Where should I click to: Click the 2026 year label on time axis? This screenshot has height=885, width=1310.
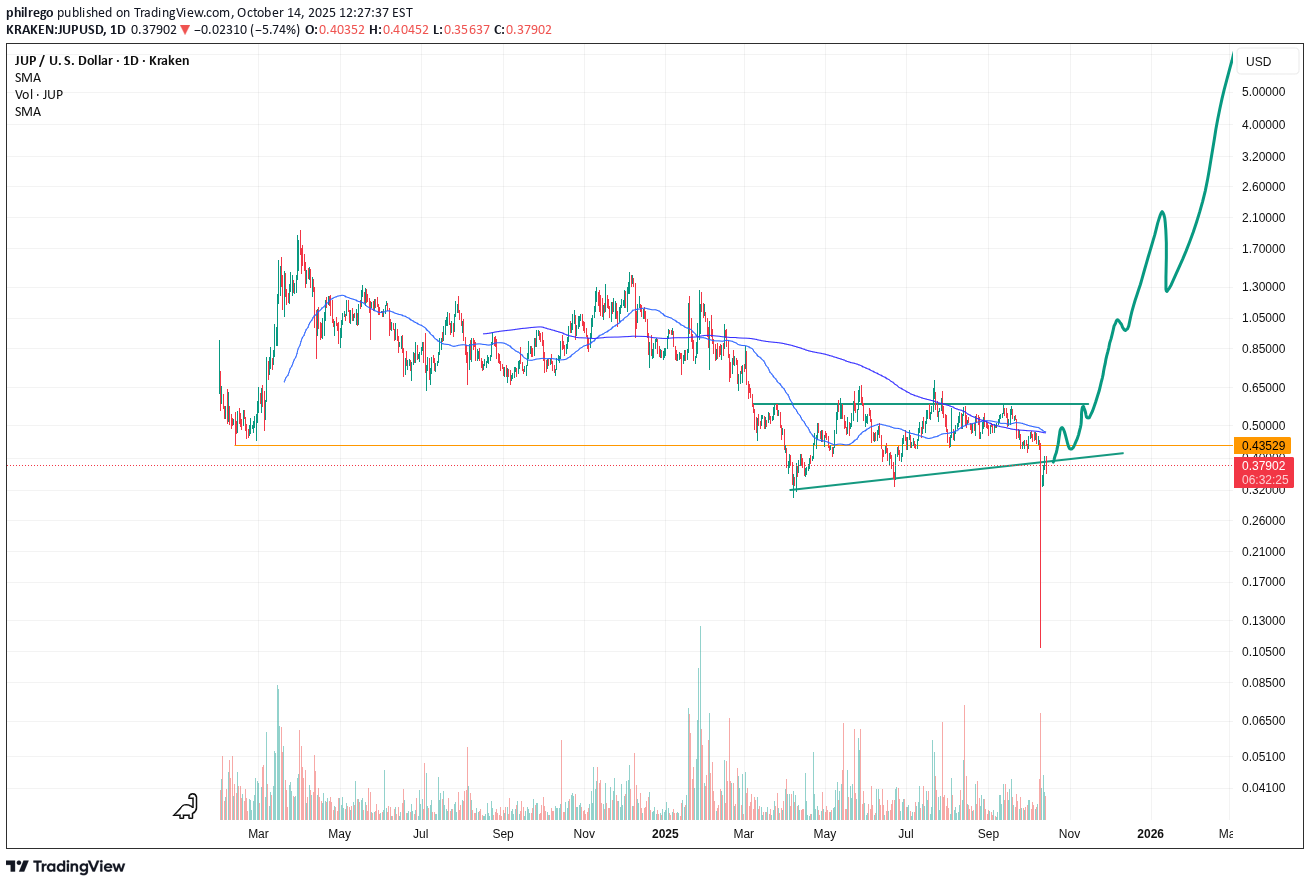tap(1150, 833)
